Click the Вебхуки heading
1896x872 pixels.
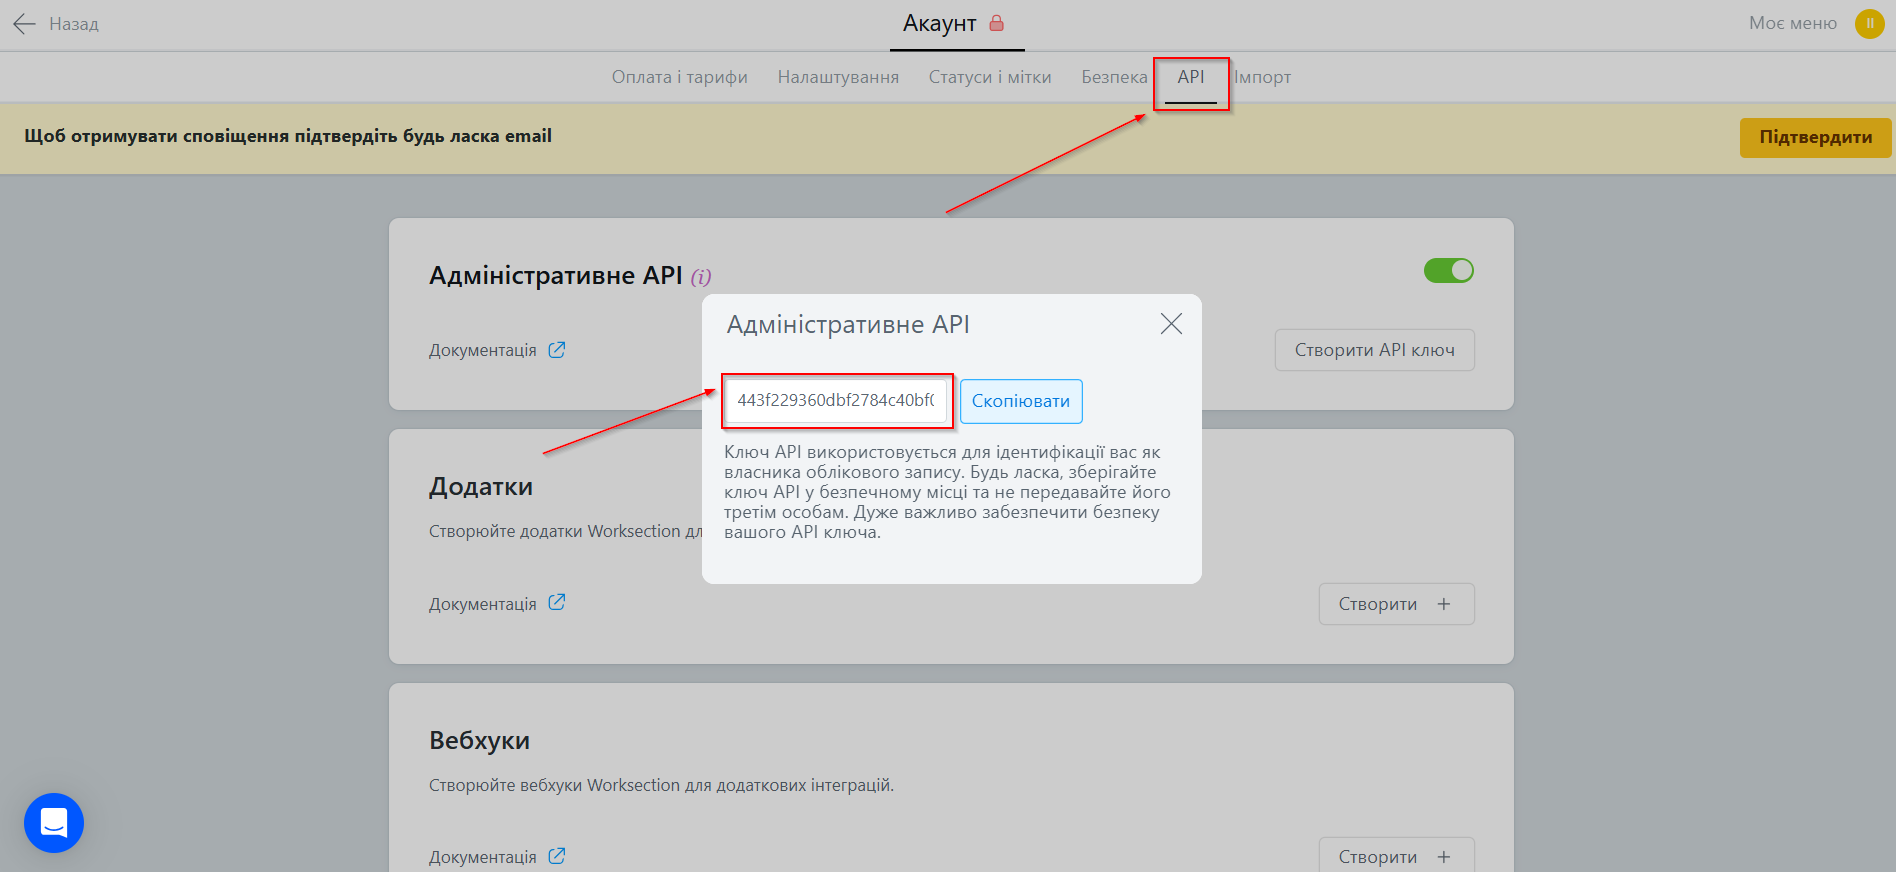(480, 740)
